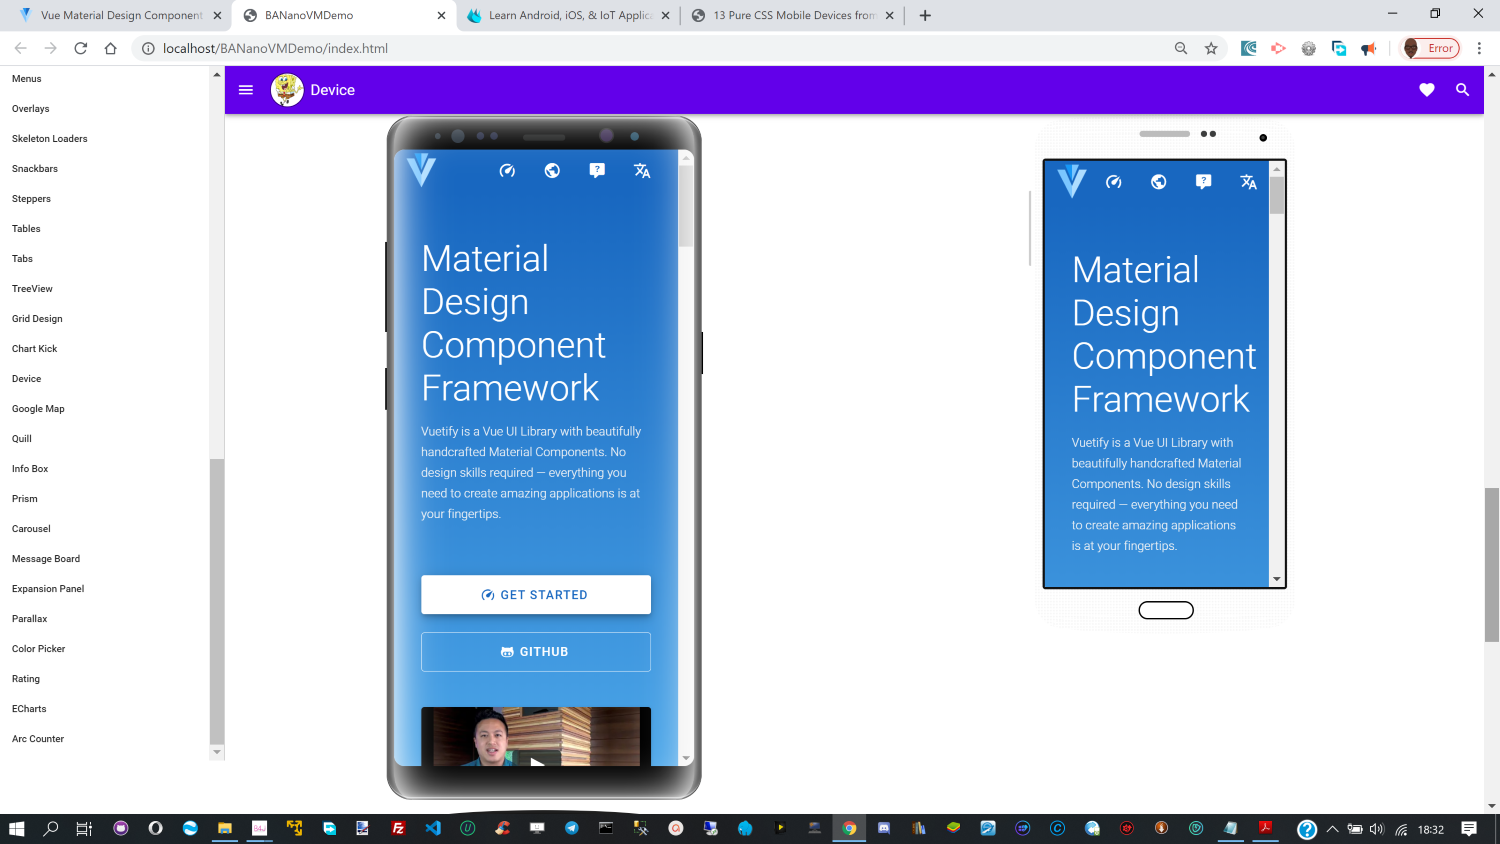Click Vuetify logo in right phone preview
Image resolution: width=1500 pixels, height=844 pixels.
[1071, 181]
